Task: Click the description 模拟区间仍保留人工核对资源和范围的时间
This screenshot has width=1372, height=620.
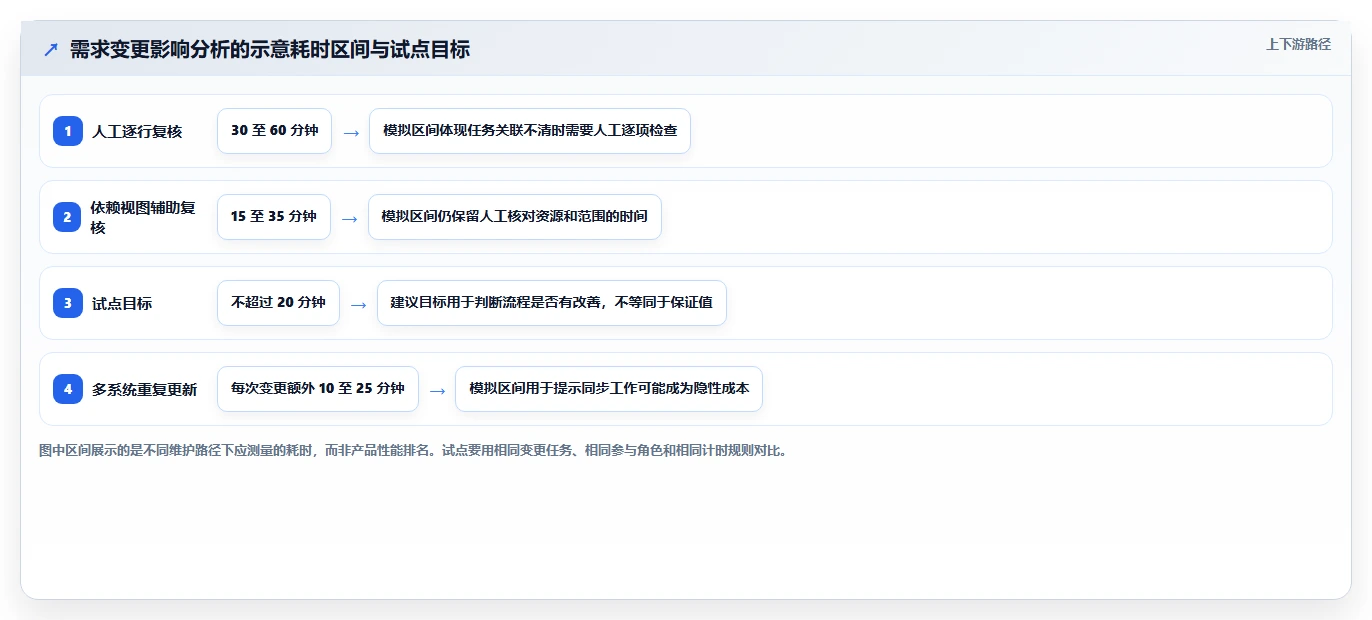Action: click(515, 217)
